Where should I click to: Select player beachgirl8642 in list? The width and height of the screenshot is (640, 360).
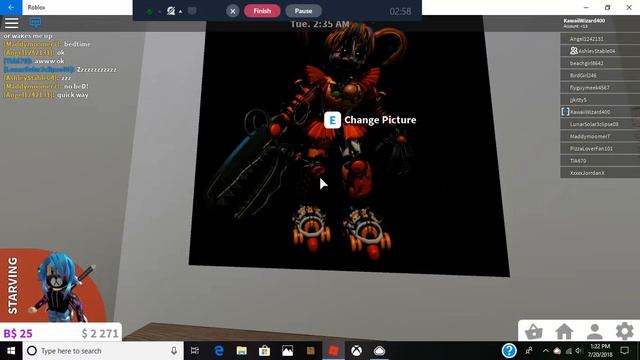click(x=600, y=63)
